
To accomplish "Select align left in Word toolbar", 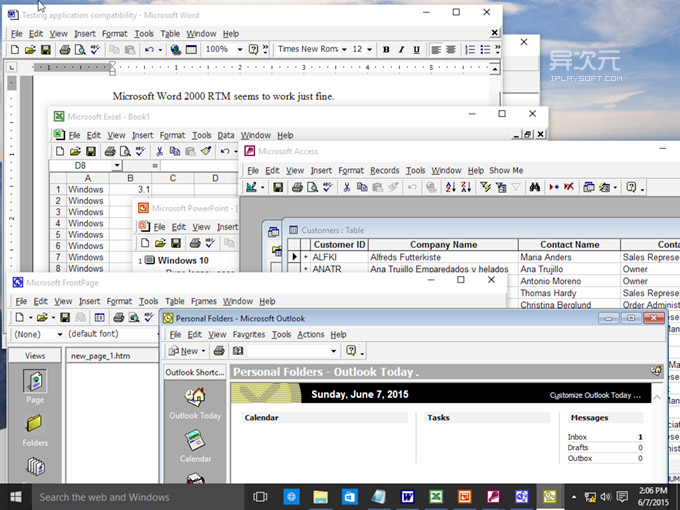I will [436, 49].
